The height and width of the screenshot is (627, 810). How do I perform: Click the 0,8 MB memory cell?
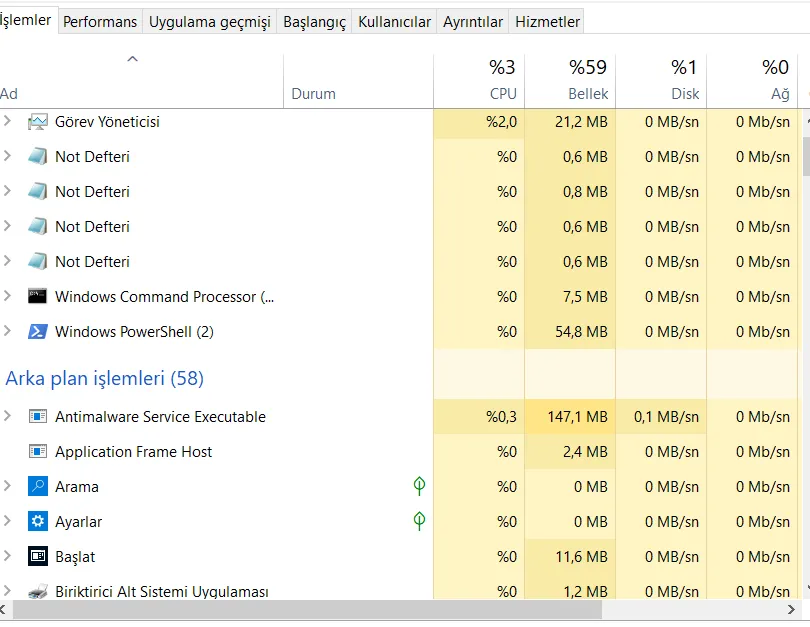[570, 192]
